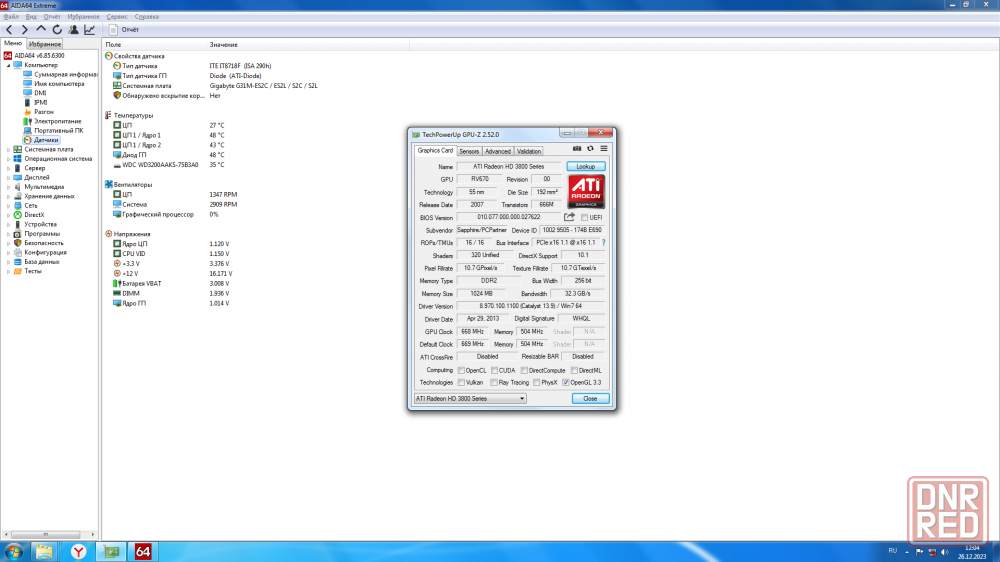1000x562 pixels.
Task: Toggle the OpenGL 3.3 checkbox
Action: pyautogui.click(x=566, y=383)
